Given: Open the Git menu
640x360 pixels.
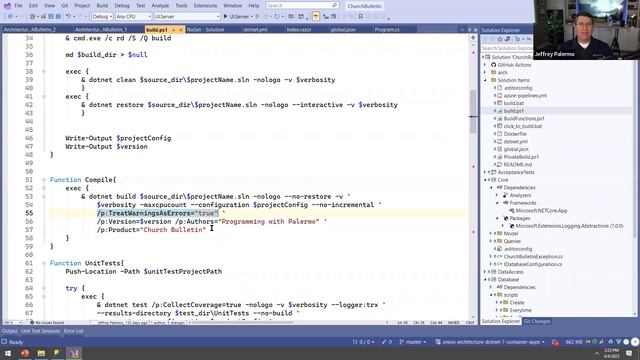Looking at the screenshot, I should [x=64, y=6].
